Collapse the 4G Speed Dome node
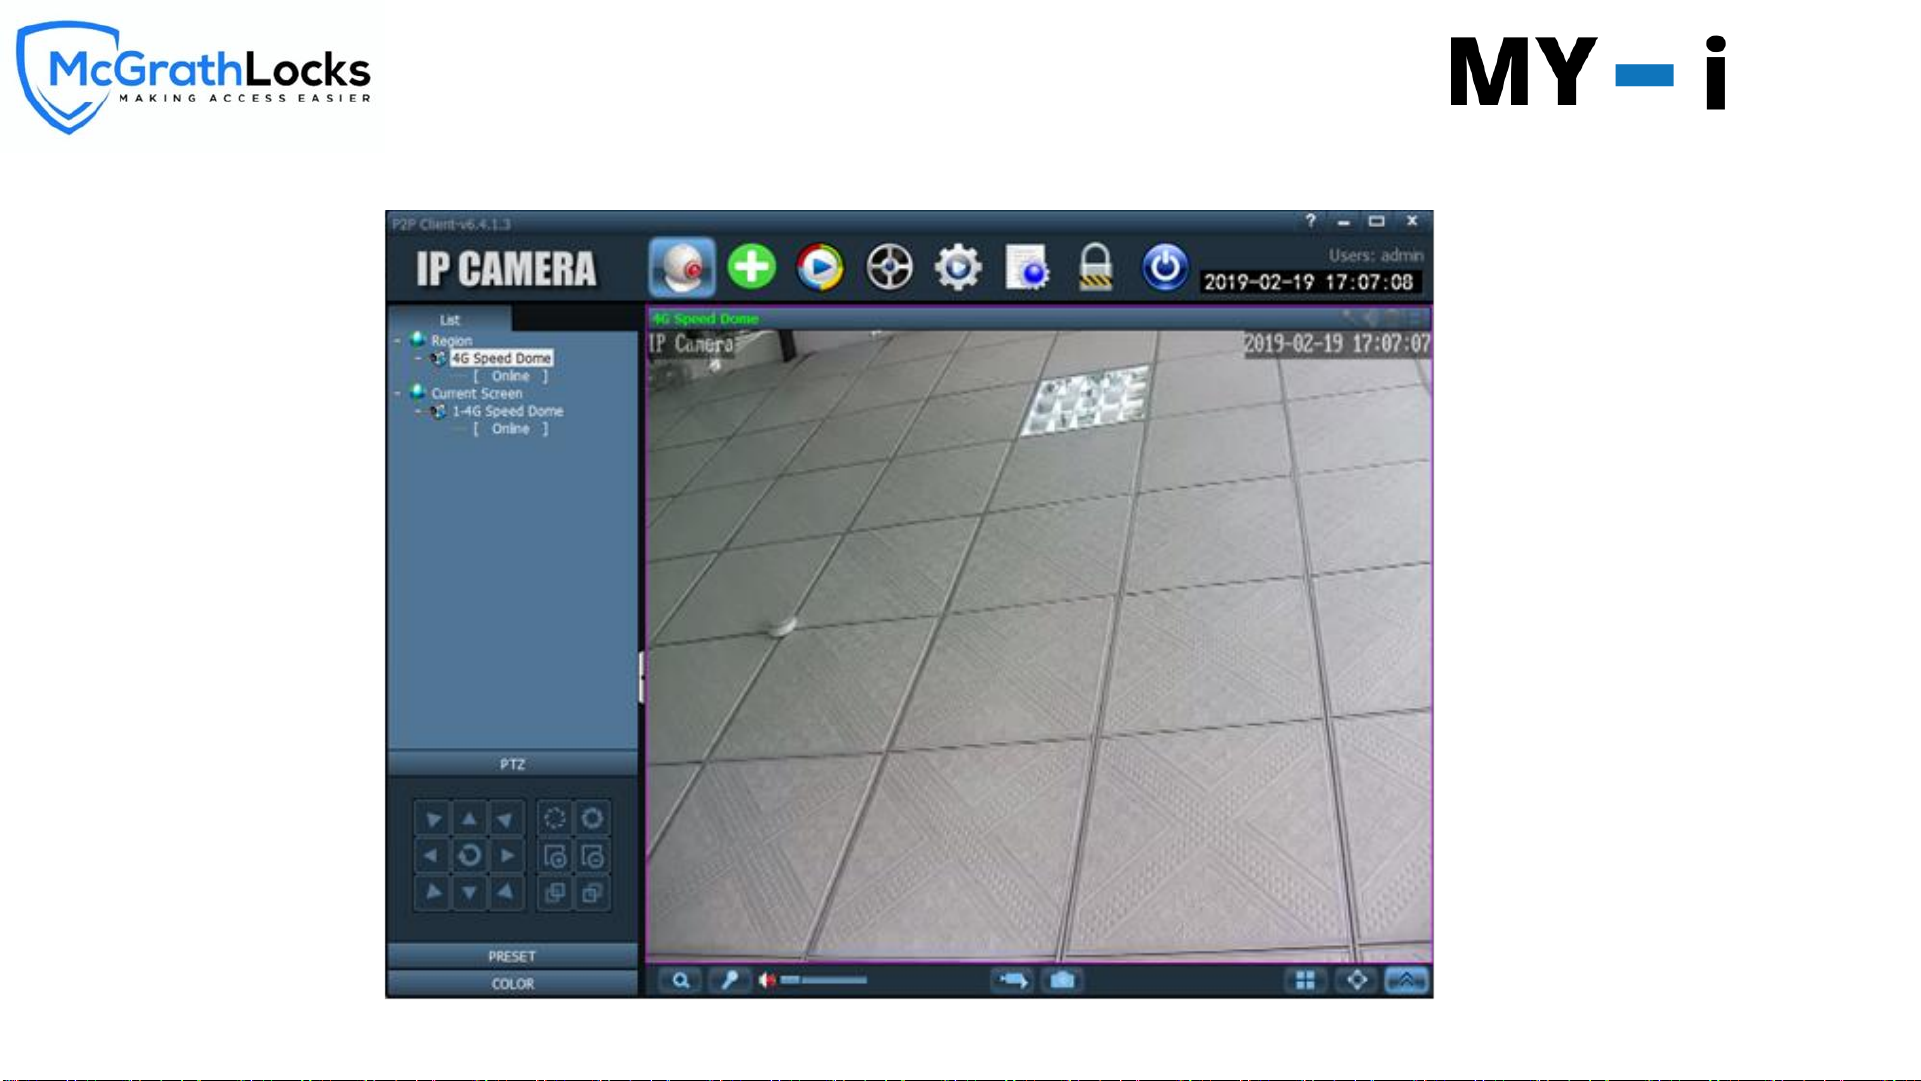Screen dimensions: 1921x1081 click(x=419, y=358)
